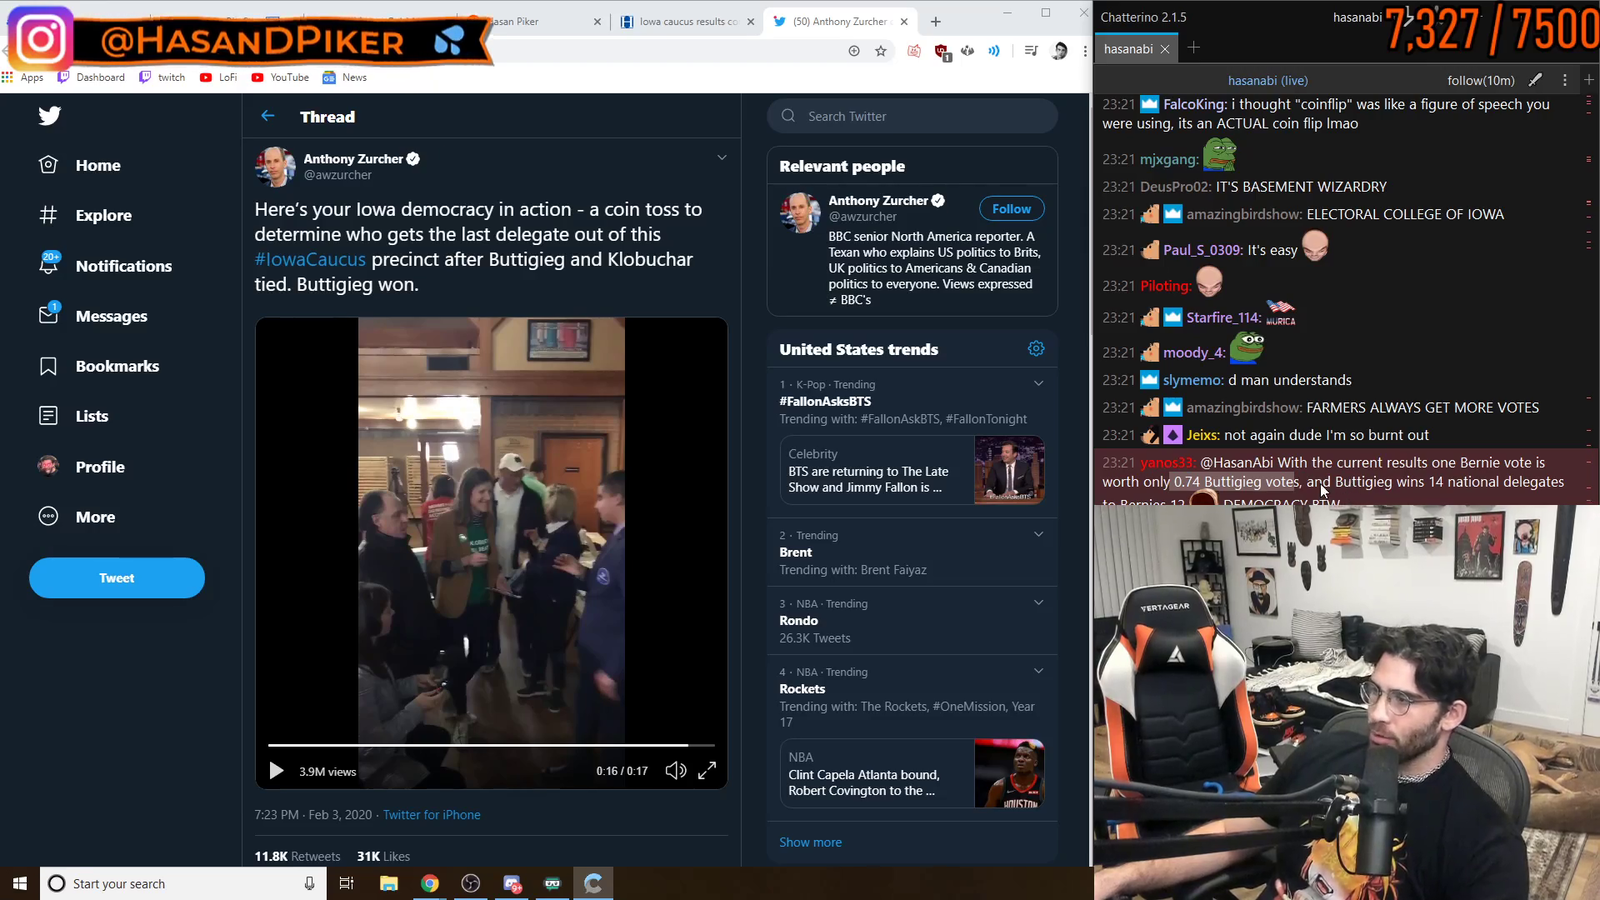Click the blue Tweet button

pos(117,578)
